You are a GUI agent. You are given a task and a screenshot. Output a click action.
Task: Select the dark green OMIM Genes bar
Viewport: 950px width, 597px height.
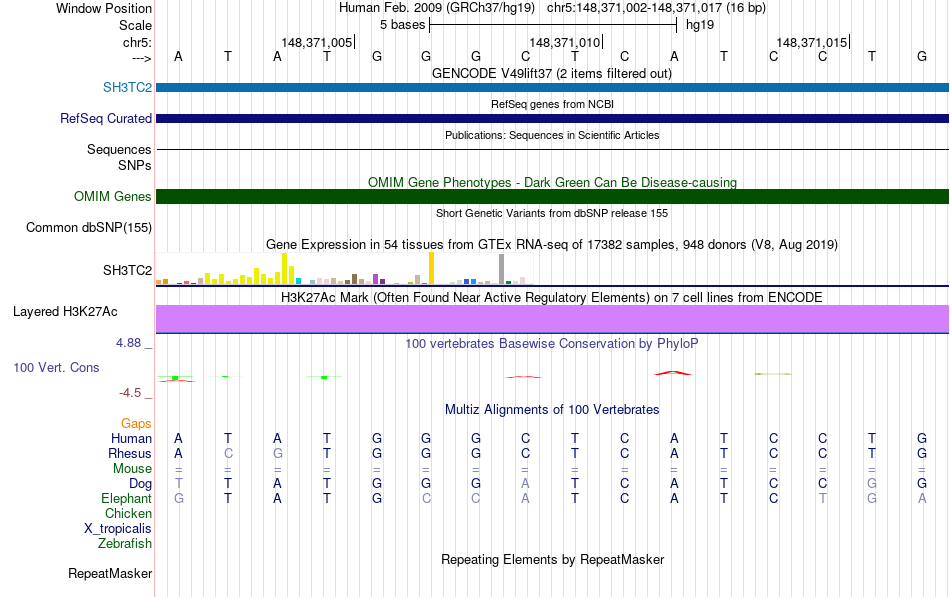coord(553,196)
